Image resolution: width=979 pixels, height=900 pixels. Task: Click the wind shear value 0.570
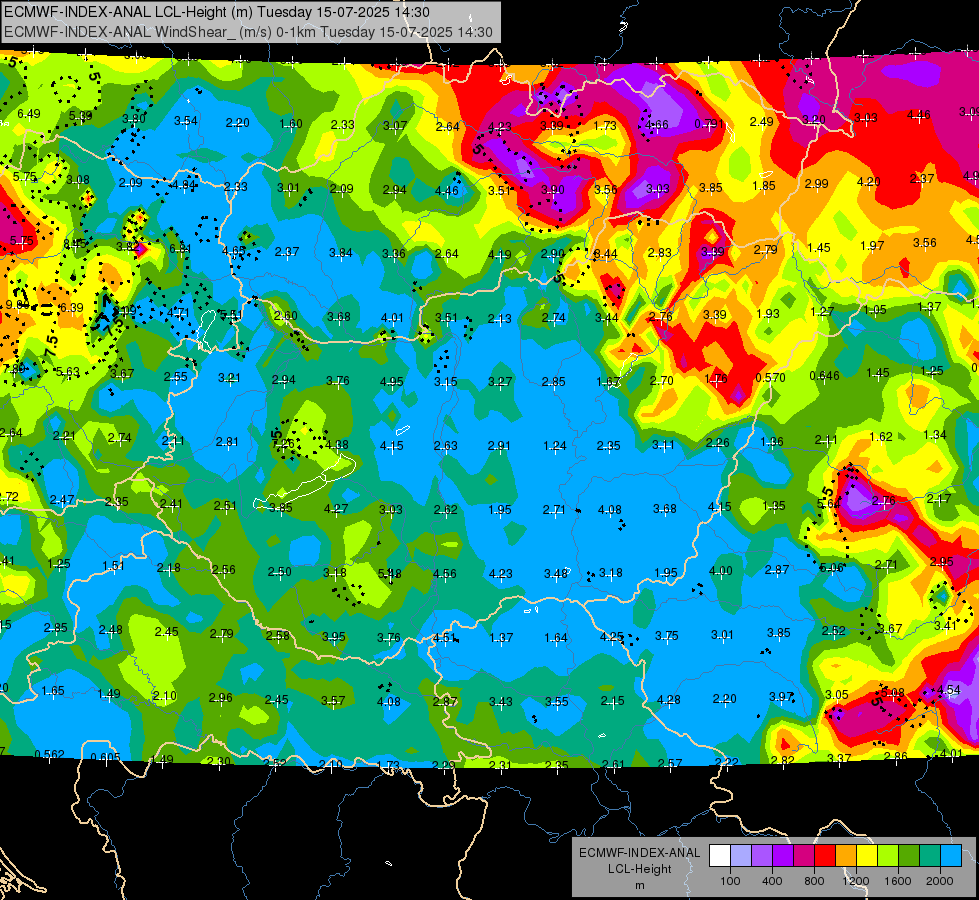[x=770, y=377]
